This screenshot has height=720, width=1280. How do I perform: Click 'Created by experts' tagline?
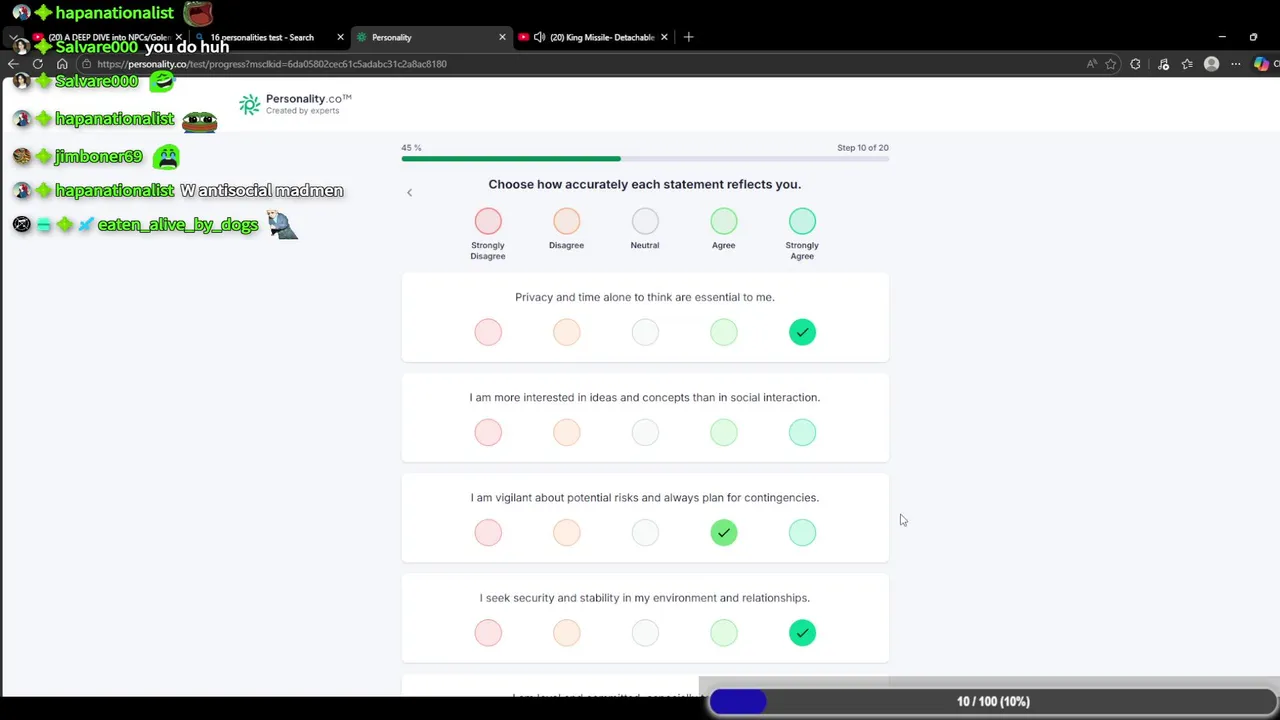coord(302,111)
